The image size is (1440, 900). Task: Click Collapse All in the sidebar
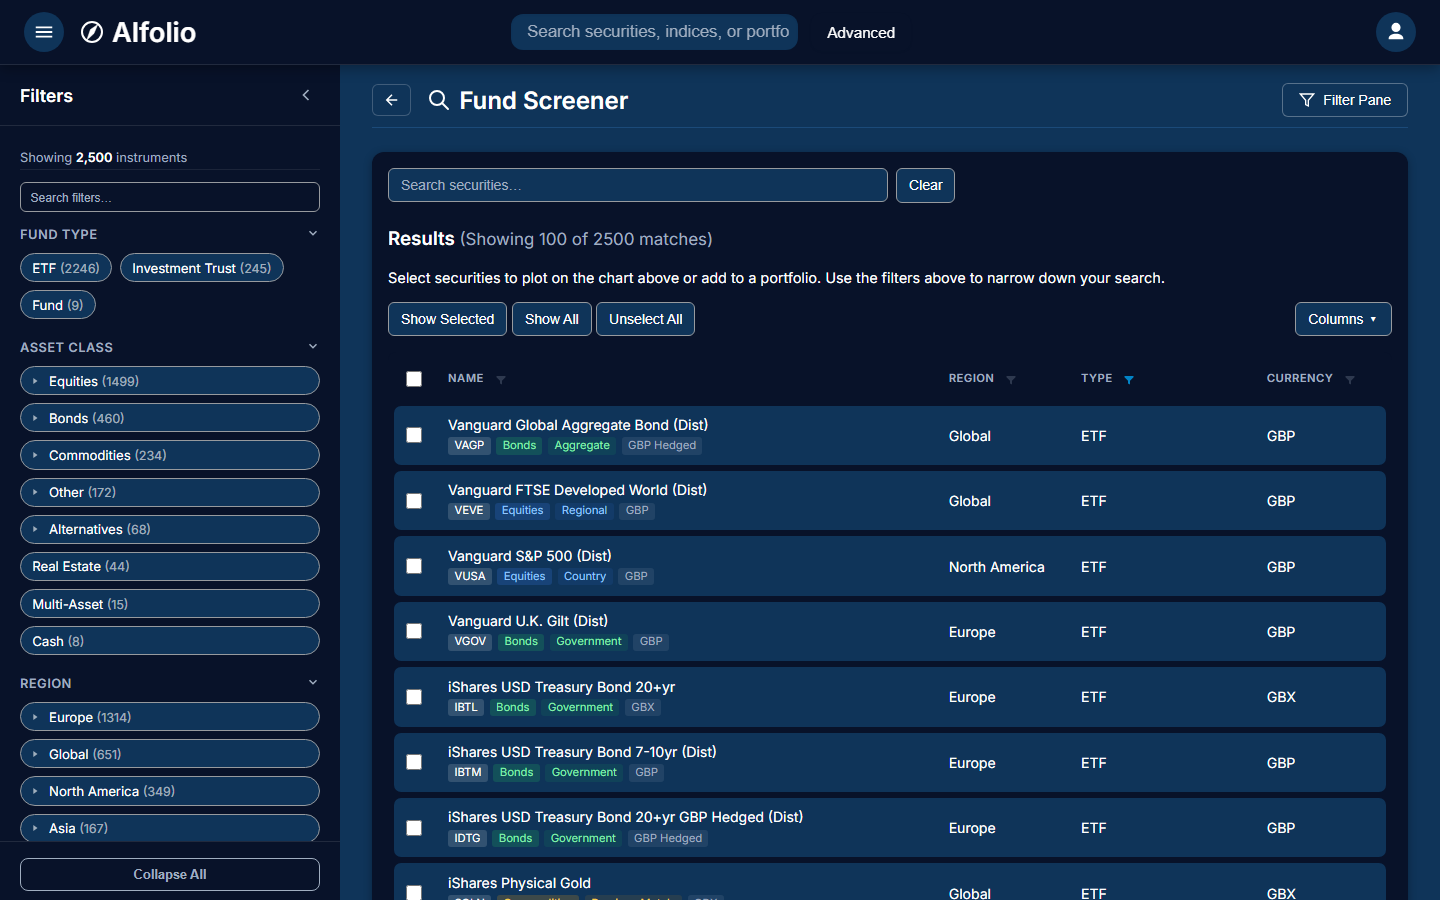(x=170, y=874)
